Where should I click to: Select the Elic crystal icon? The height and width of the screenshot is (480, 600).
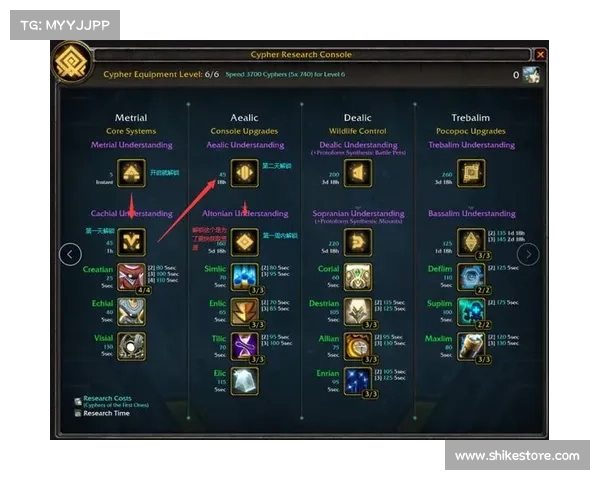pos(245,381)
